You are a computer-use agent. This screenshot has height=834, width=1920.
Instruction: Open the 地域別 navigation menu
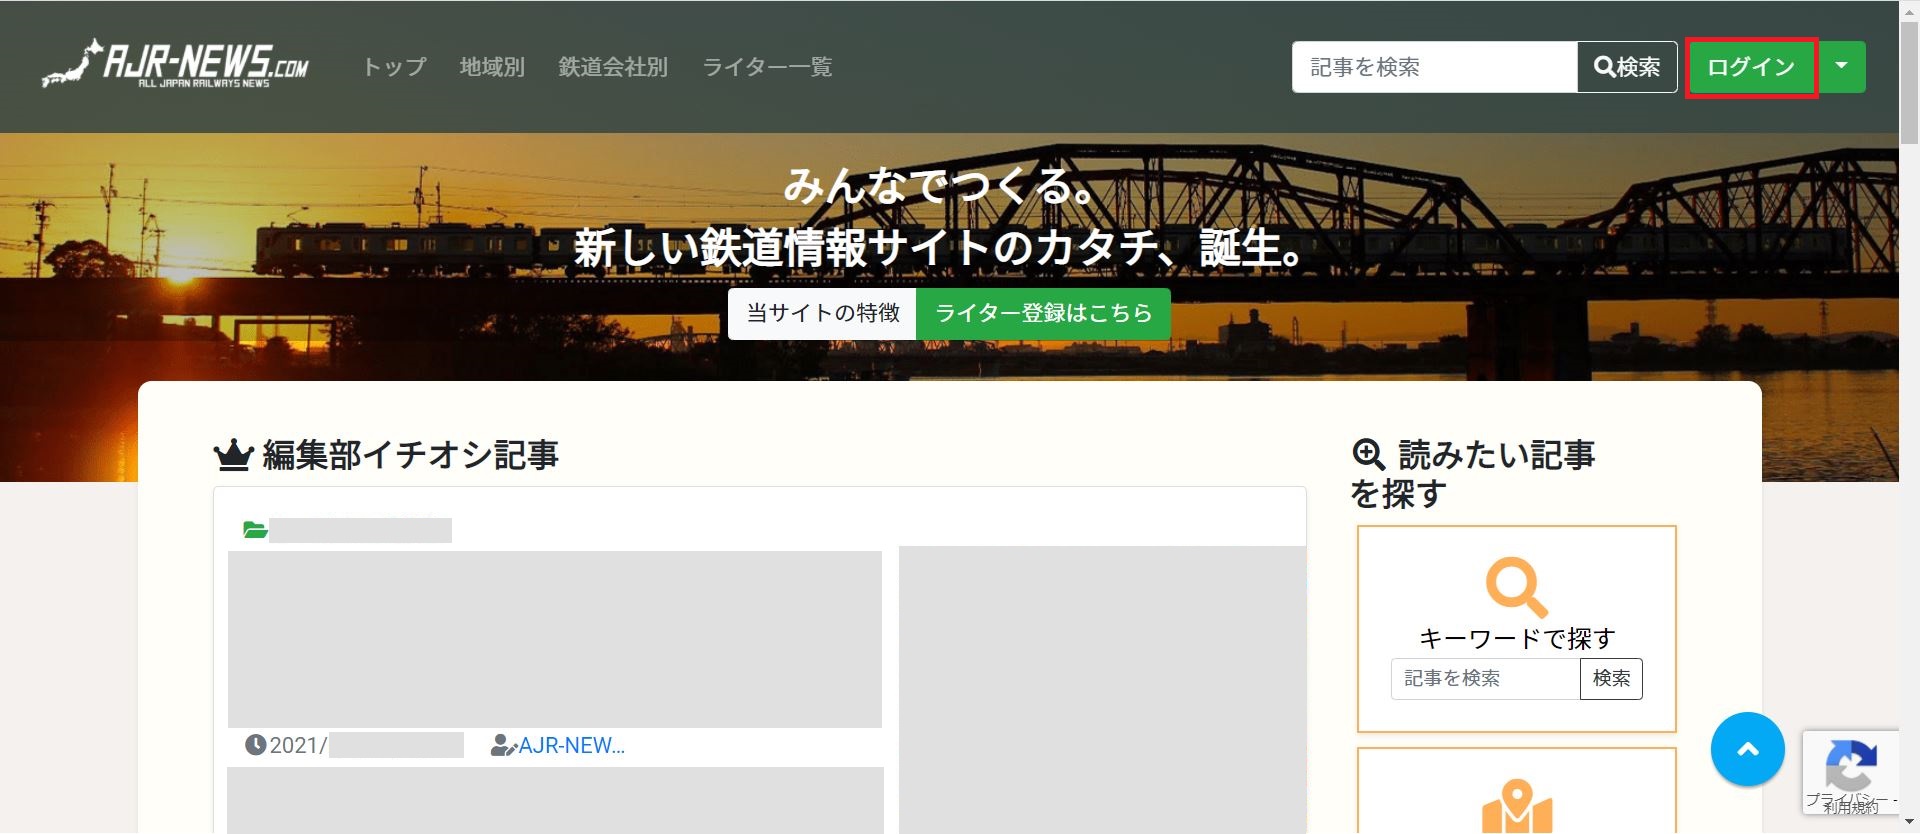click(492, 67)
